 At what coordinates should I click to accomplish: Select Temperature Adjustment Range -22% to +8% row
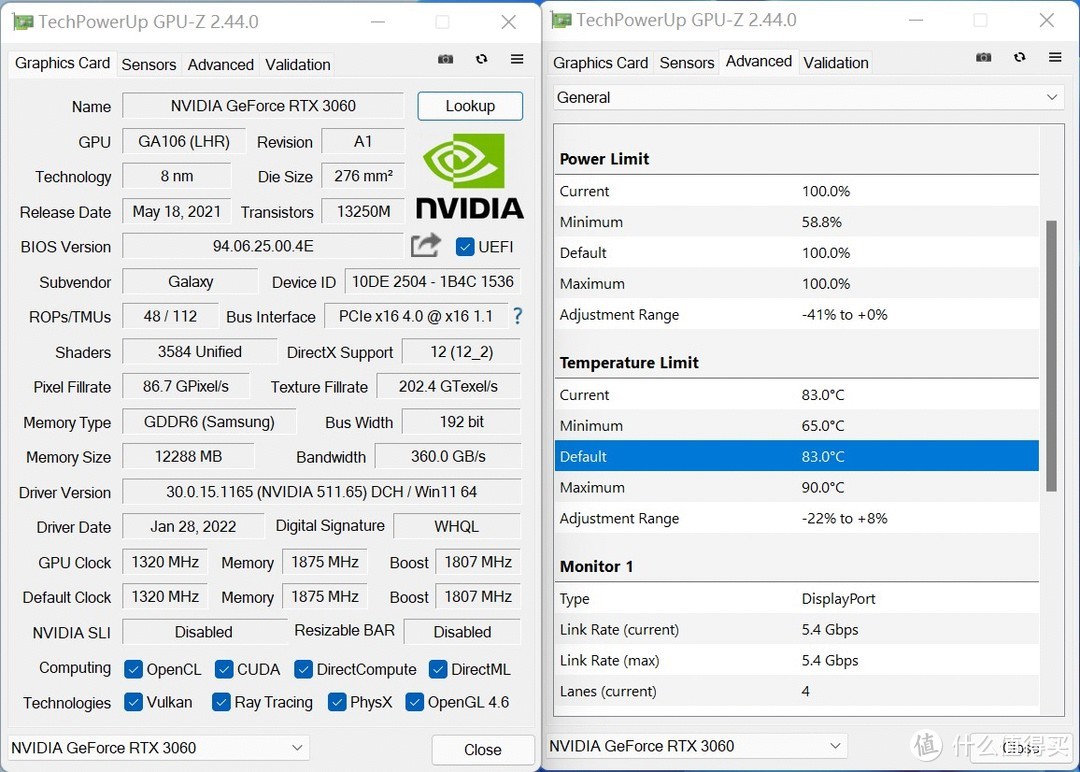point(796,518)
